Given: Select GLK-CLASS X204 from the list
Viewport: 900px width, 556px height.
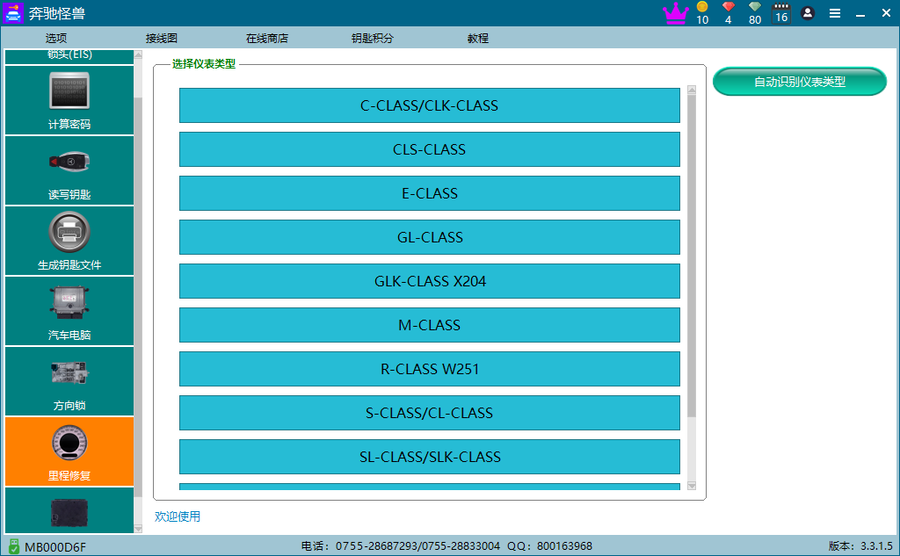Looking at the screenshot, I should (429, 281).
